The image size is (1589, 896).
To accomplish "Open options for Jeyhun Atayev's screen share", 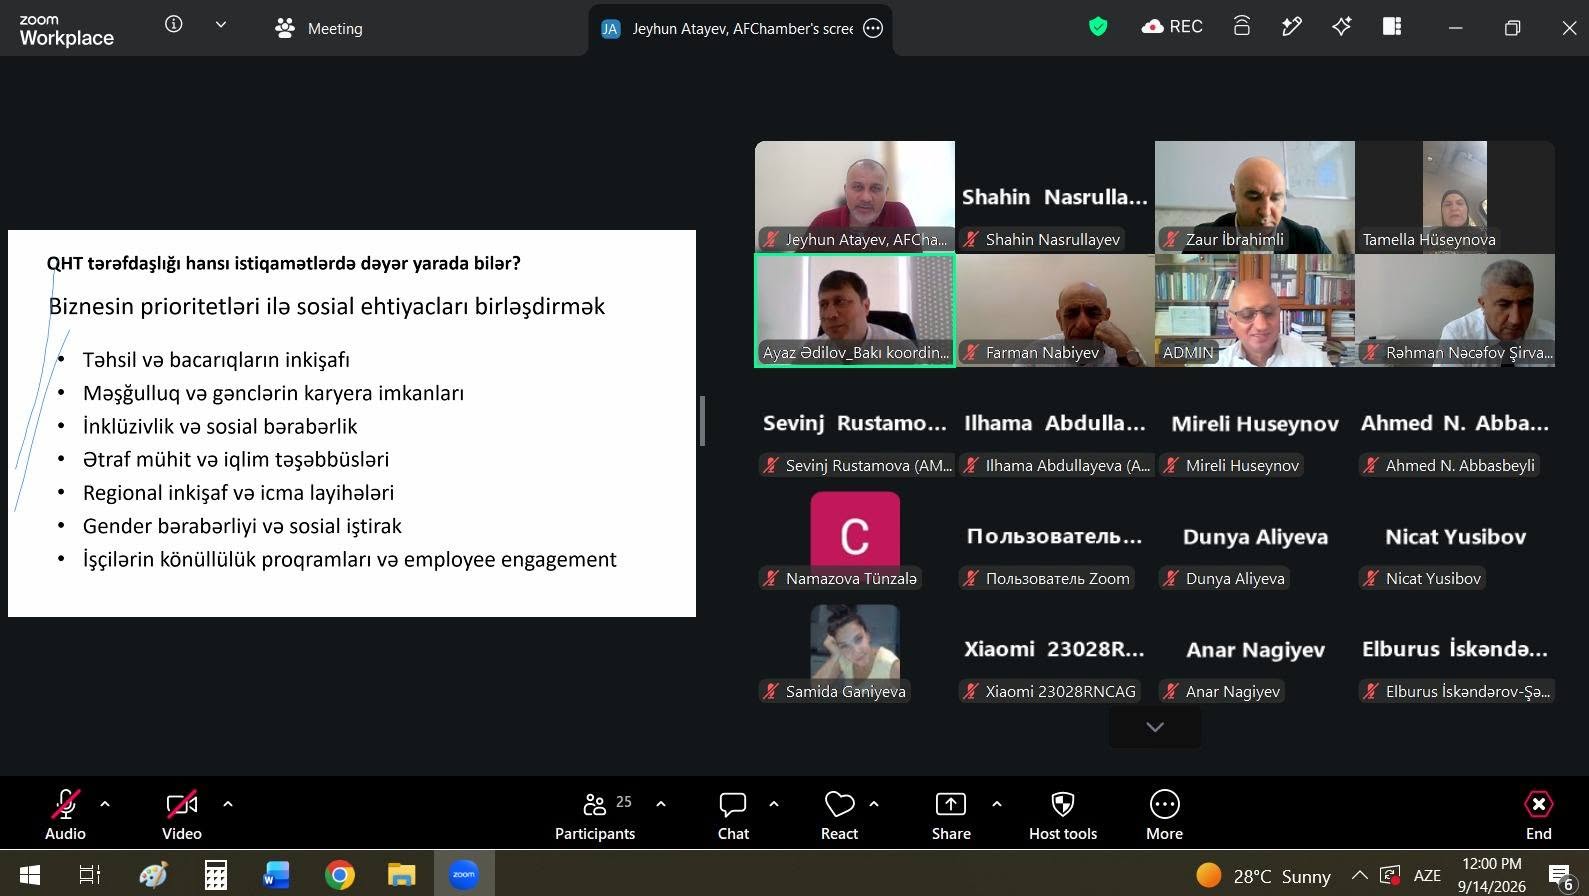I will pyautogui.click(x=873, y=28).
